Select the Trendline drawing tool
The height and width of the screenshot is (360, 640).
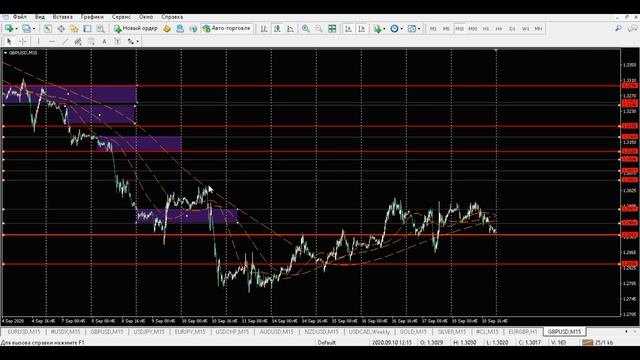(65, 41)
